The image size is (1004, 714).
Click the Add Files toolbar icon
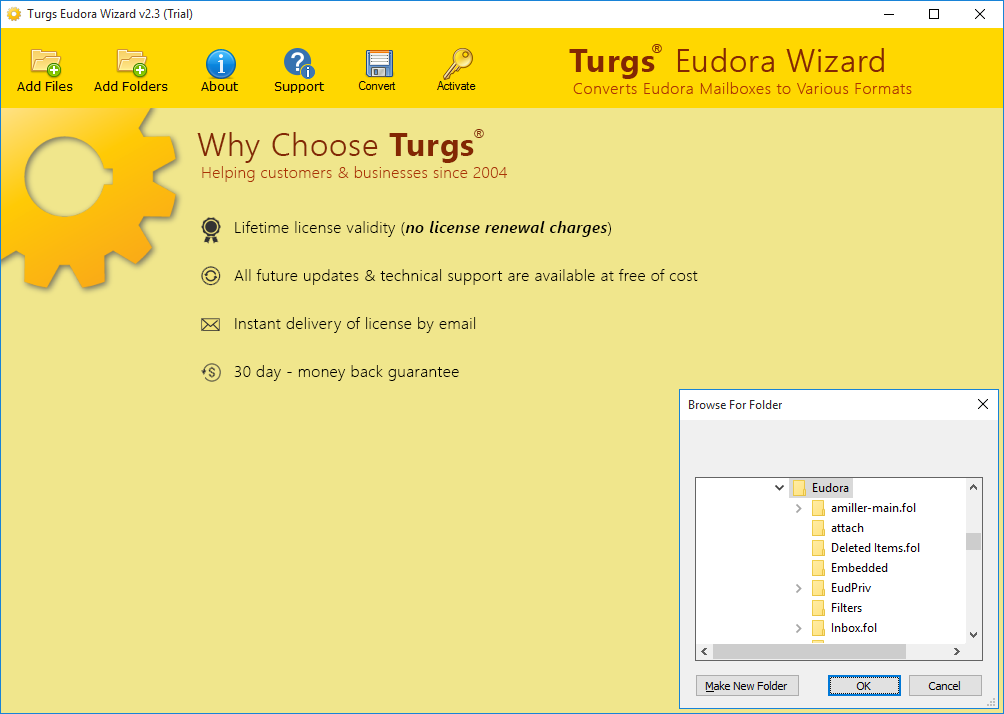(45, 62)
